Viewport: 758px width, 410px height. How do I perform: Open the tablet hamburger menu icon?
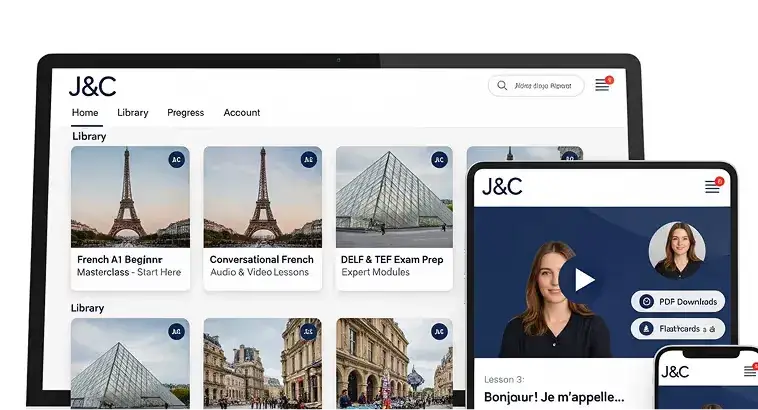[712, 186]
